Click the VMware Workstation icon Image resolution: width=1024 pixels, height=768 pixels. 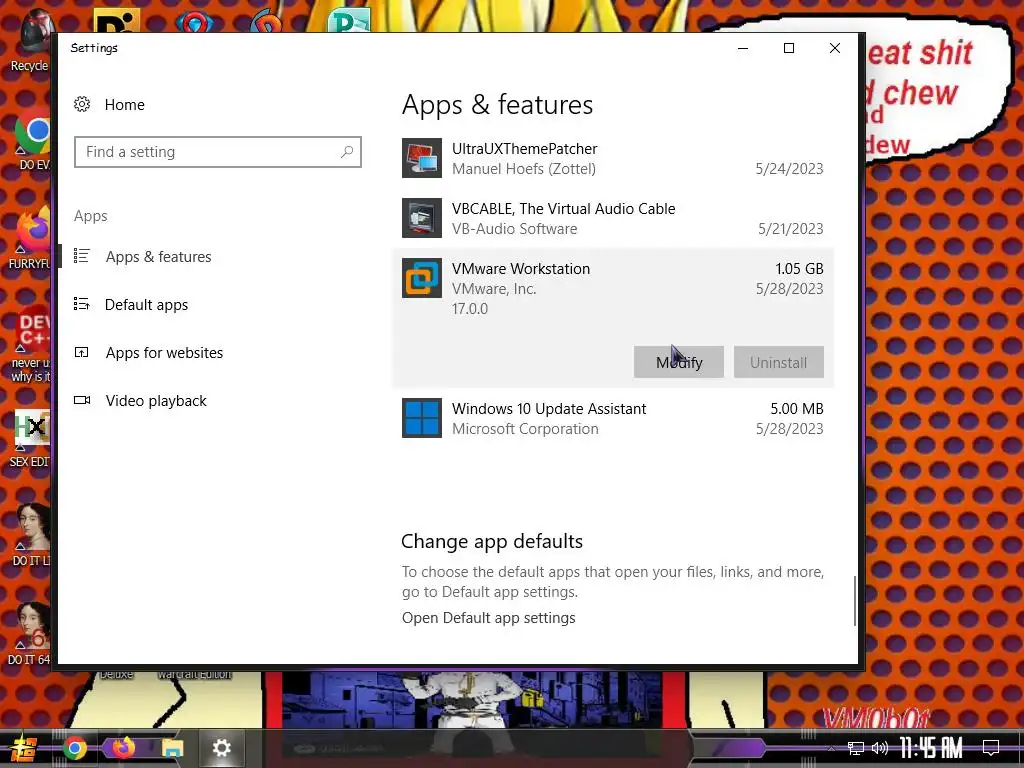coord(422,278)
